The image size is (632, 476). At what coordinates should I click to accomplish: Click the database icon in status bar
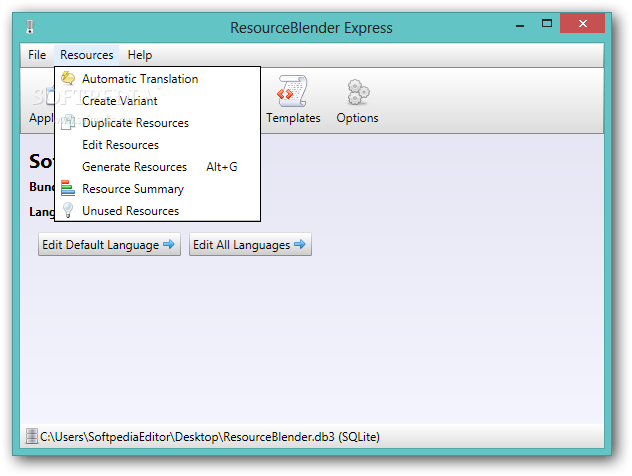(31, 437)
